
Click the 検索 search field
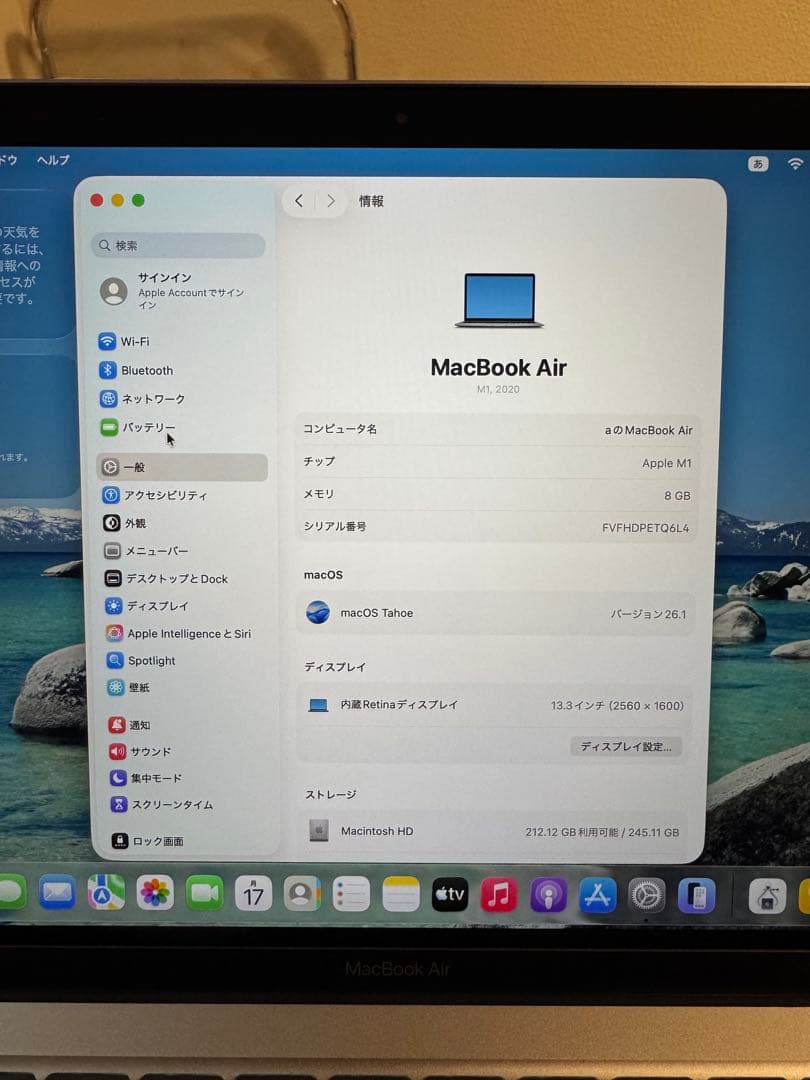point(177,245)
